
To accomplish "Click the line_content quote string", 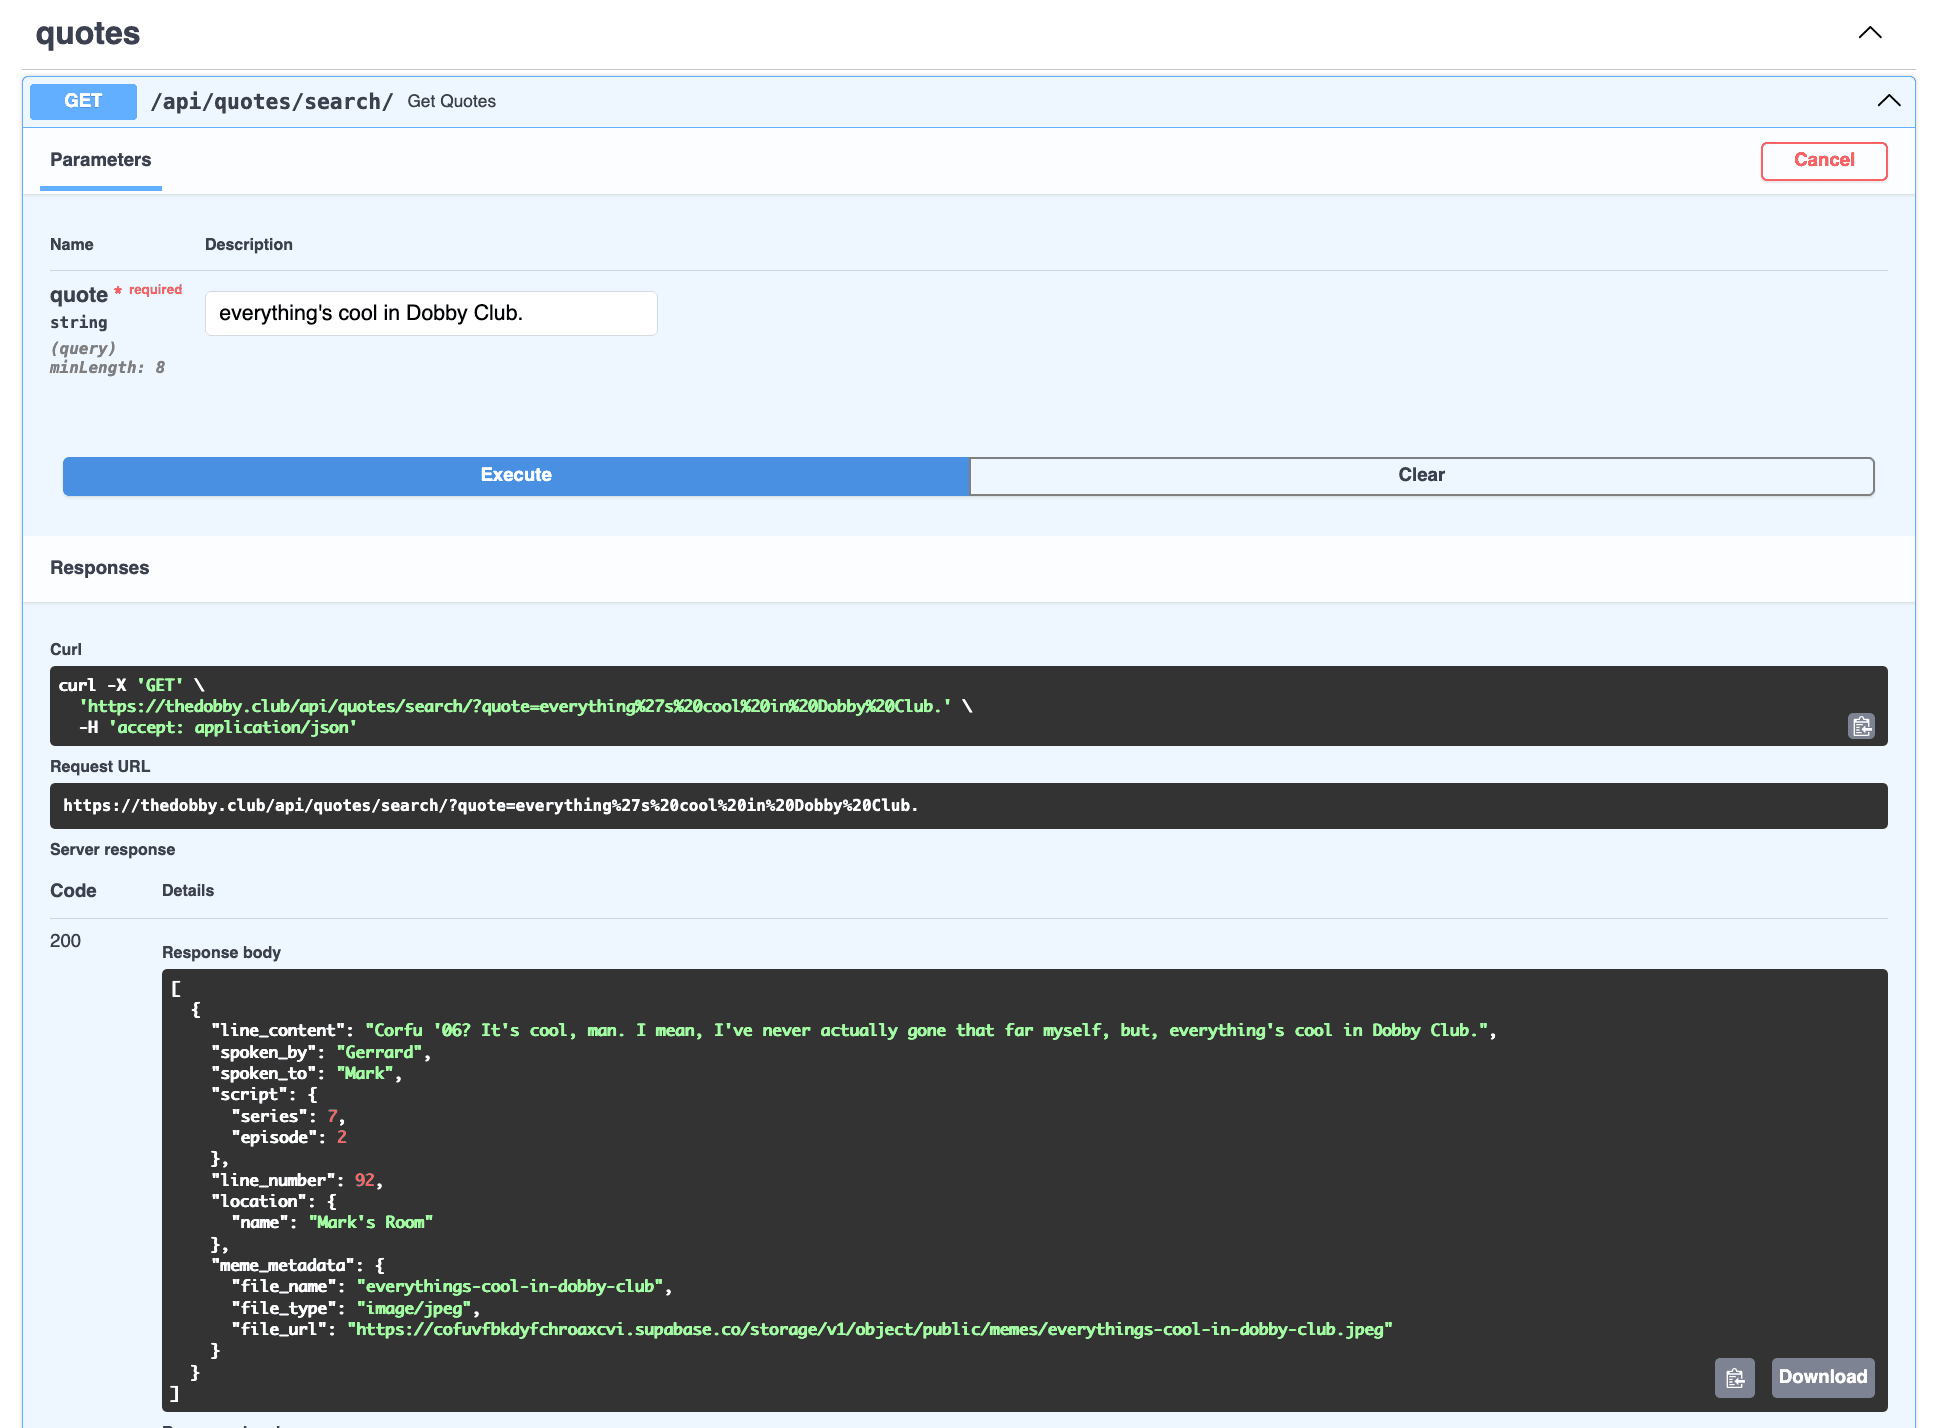I will coord(927,1031).
